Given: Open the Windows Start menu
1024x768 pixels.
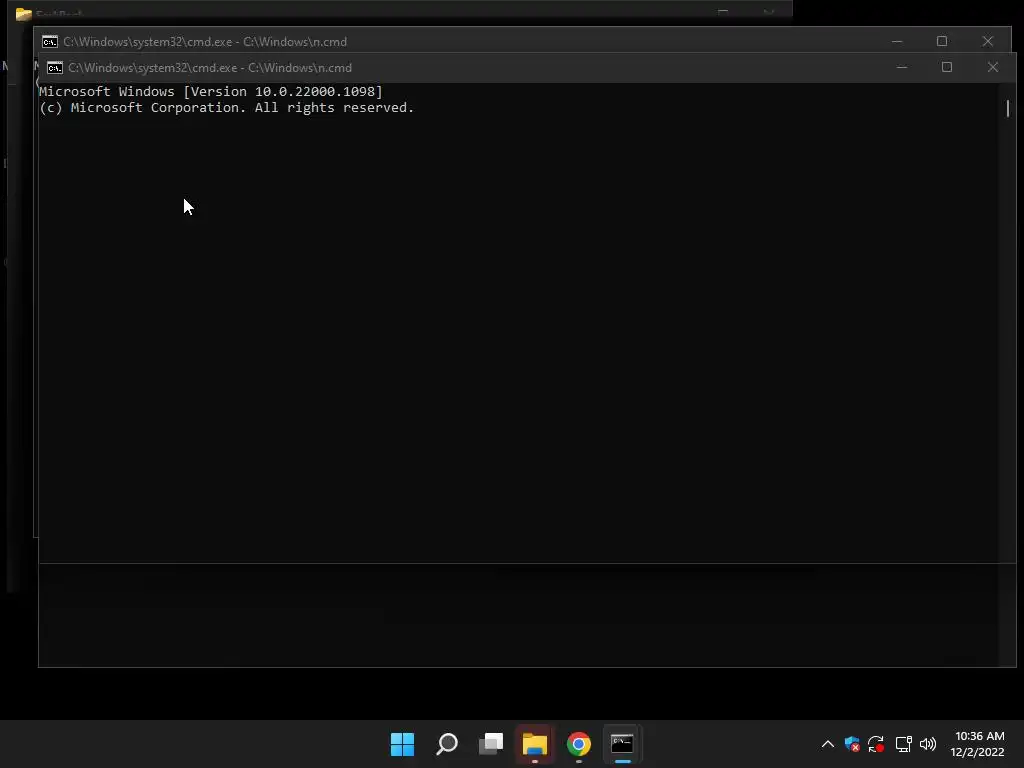Looking at the screenshot, I should 402,744.
